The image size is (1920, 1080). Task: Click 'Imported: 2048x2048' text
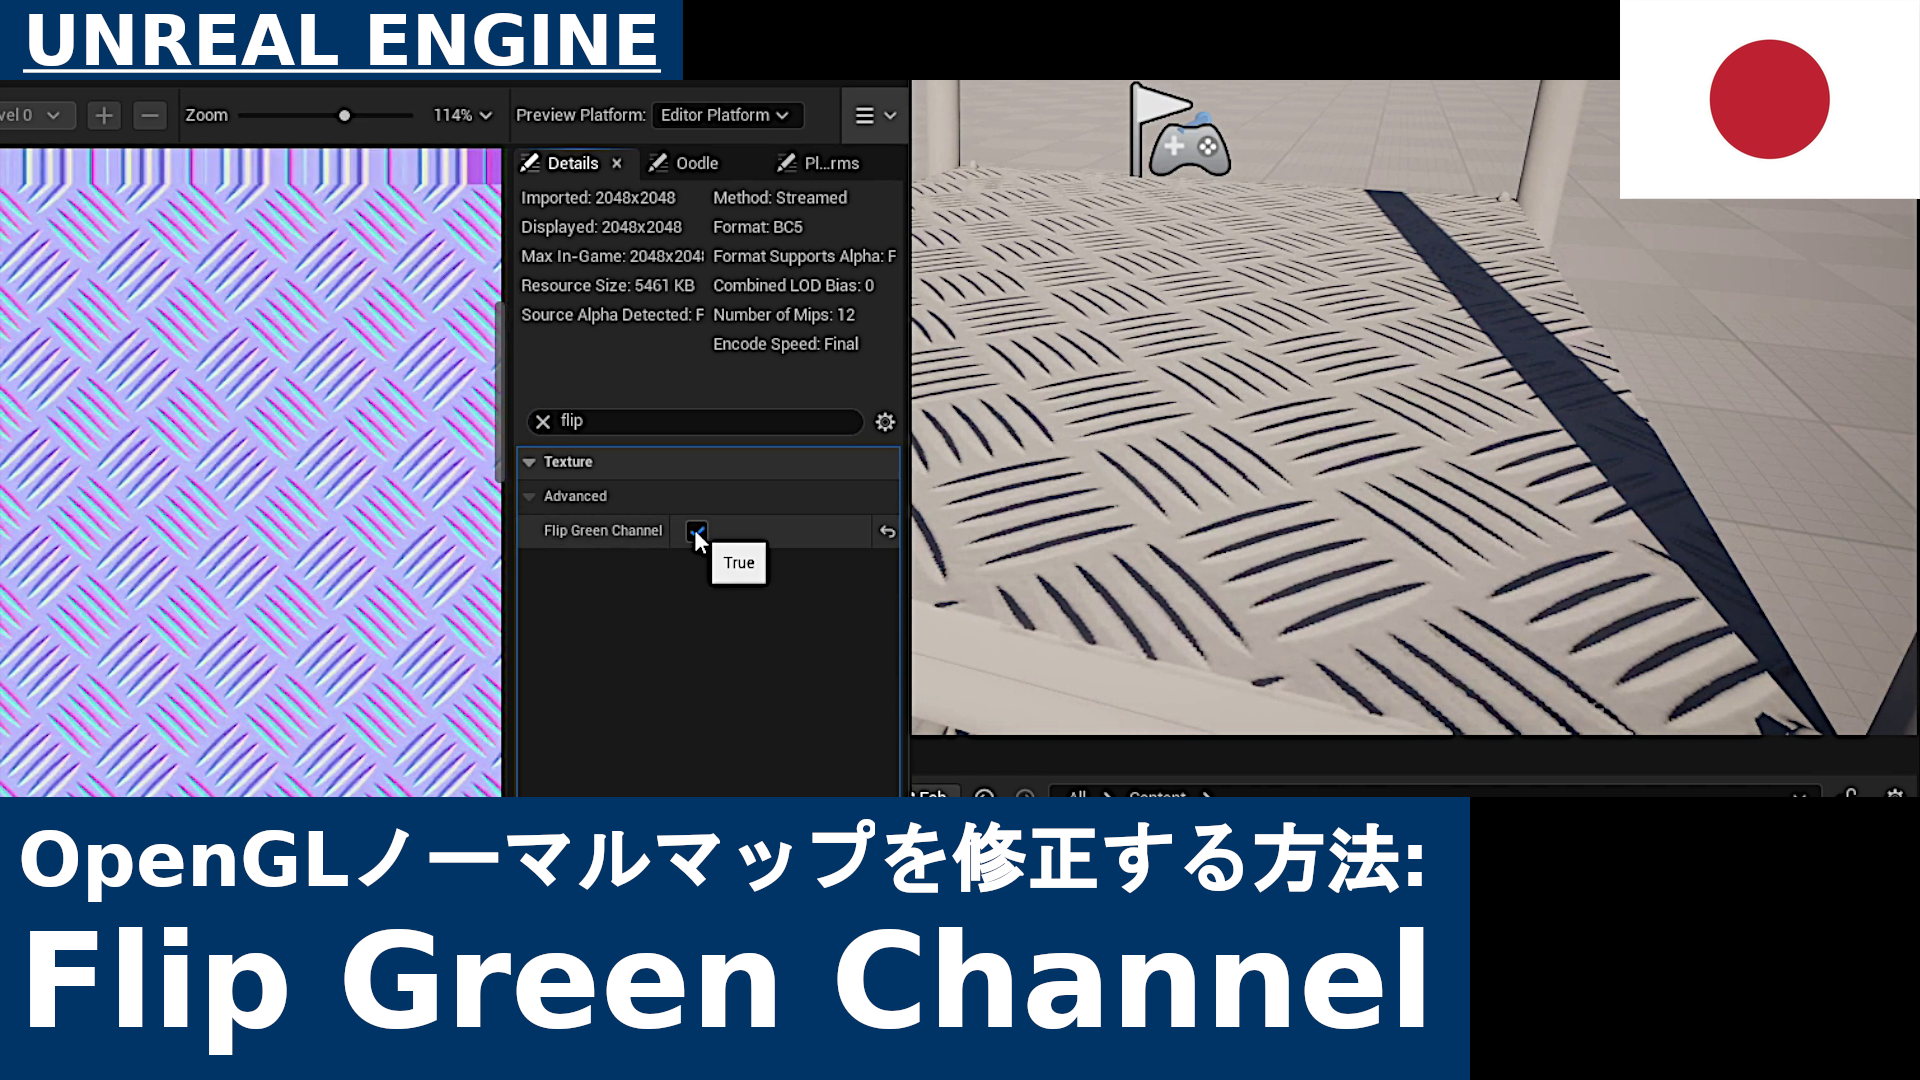(x=598, y=198)
